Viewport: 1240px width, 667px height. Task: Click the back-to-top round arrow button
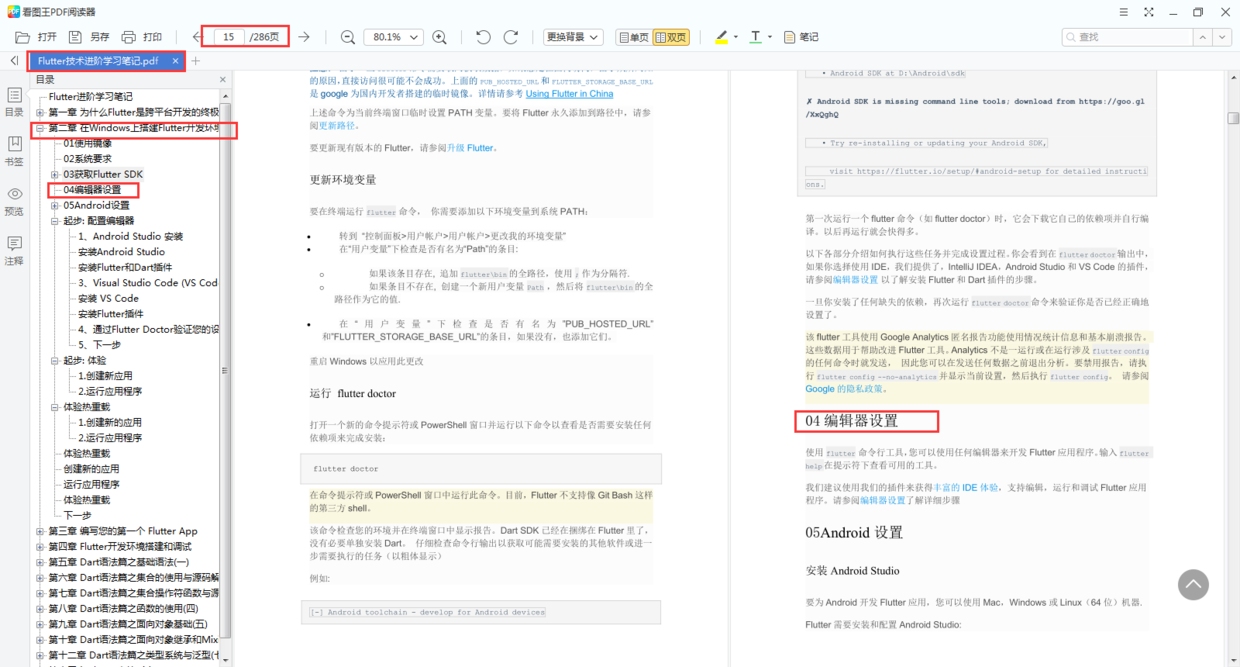tap(1193, 585)
